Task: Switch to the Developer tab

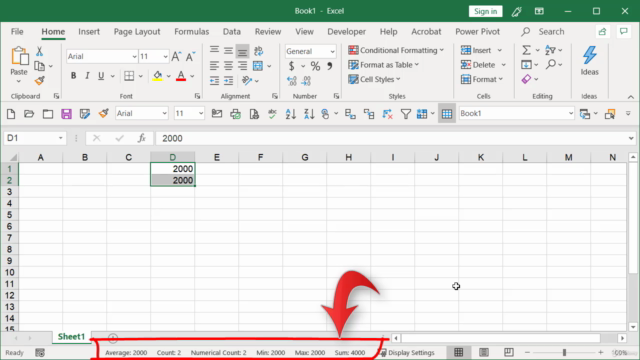Action: click(x=347, y=32)
